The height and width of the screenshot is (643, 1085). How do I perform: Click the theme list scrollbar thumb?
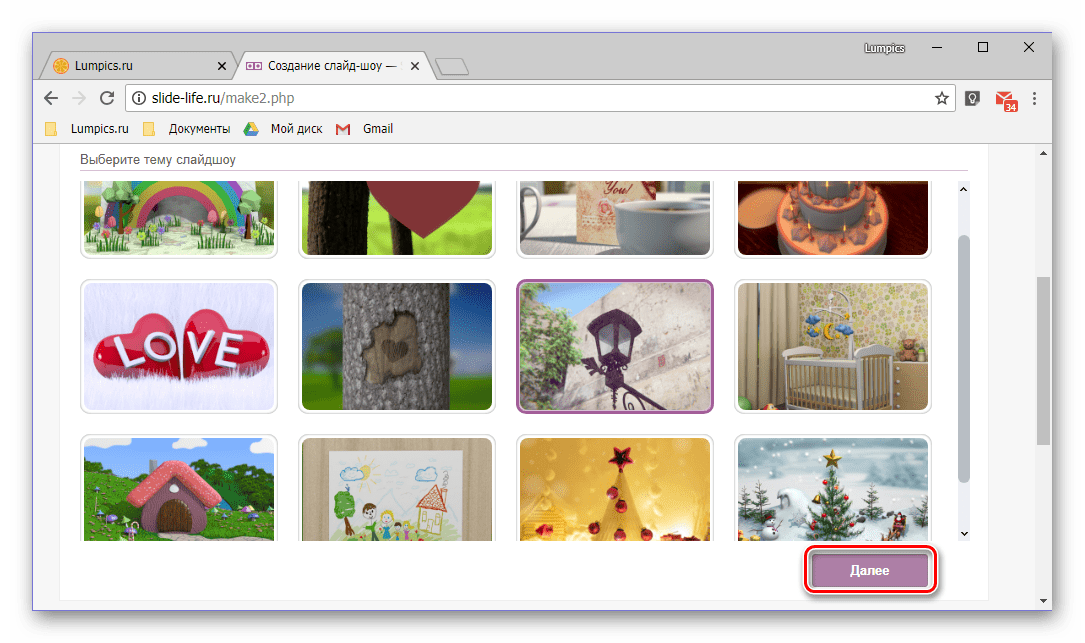click(x=963, y=359)
